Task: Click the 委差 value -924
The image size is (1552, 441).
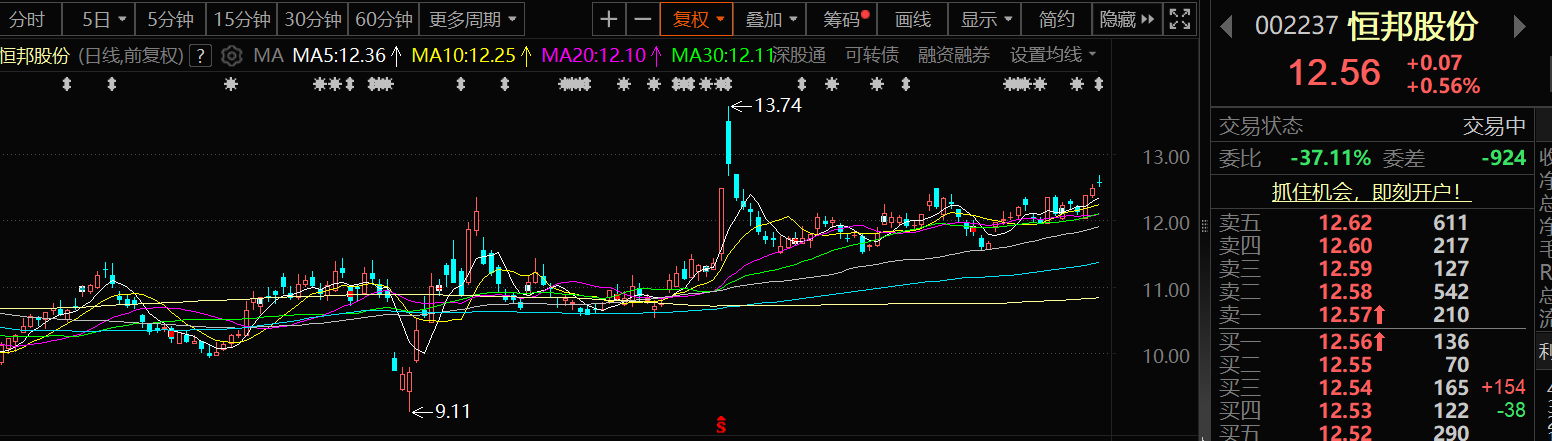Action: 1502,158
